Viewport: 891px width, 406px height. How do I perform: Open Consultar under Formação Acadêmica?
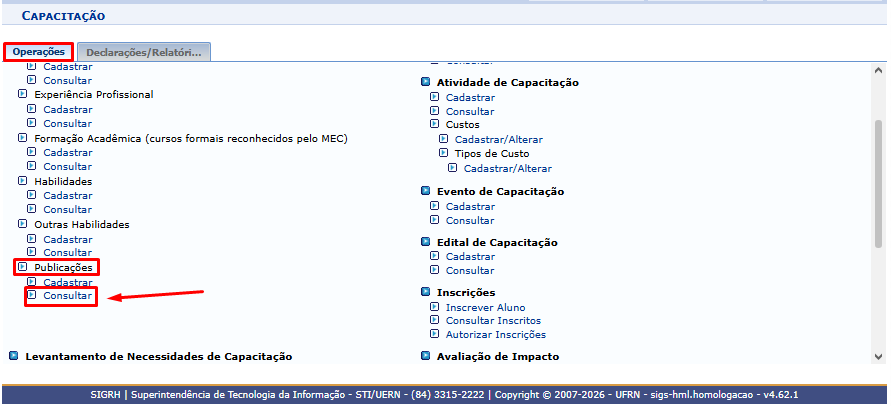click(68, 167)
